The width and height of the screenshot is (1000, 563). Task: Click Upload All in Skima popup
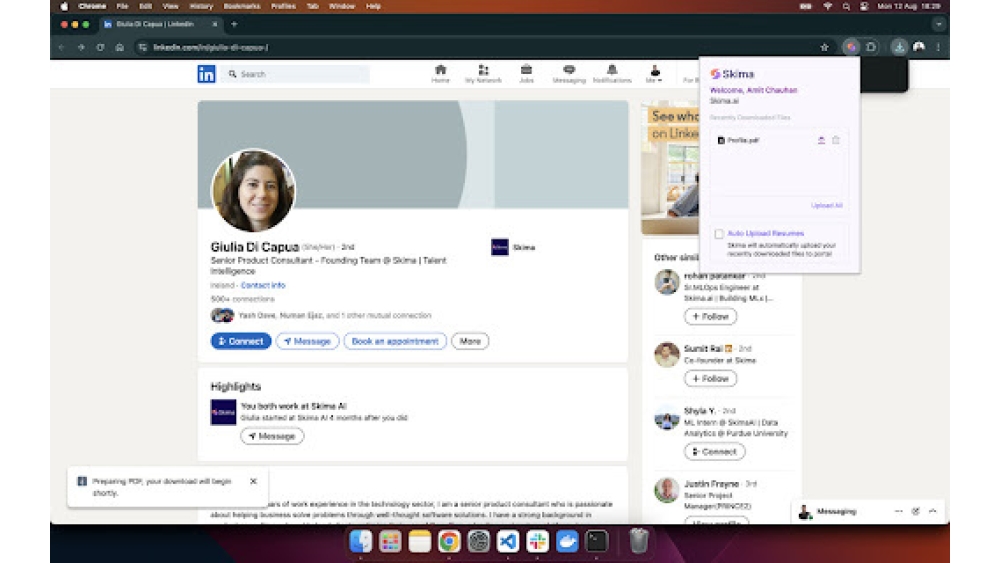point(827,205)
